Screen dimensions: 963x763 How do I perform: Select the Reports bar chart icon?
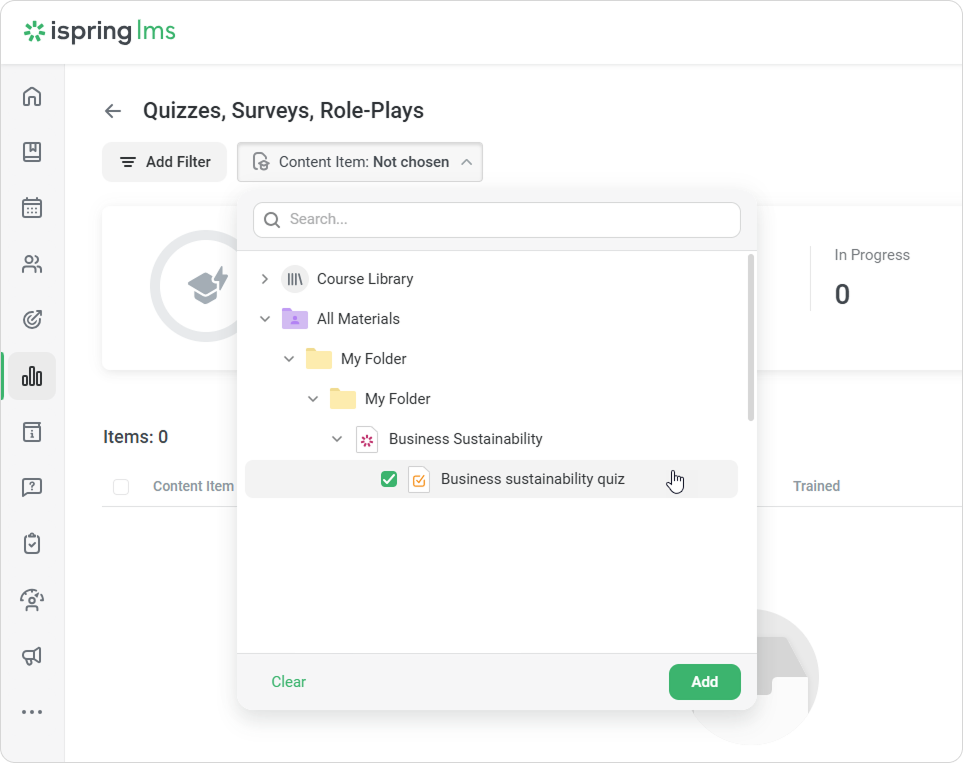tap(32, 376)
